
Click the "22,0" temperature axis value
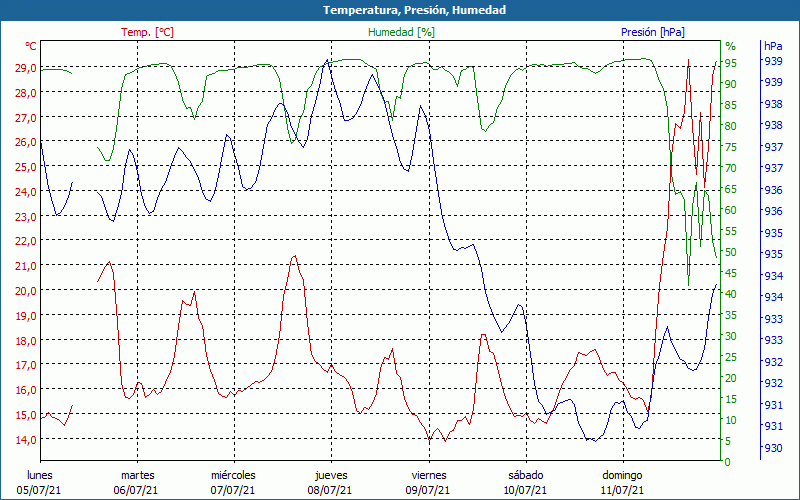(x=27, y=241)
